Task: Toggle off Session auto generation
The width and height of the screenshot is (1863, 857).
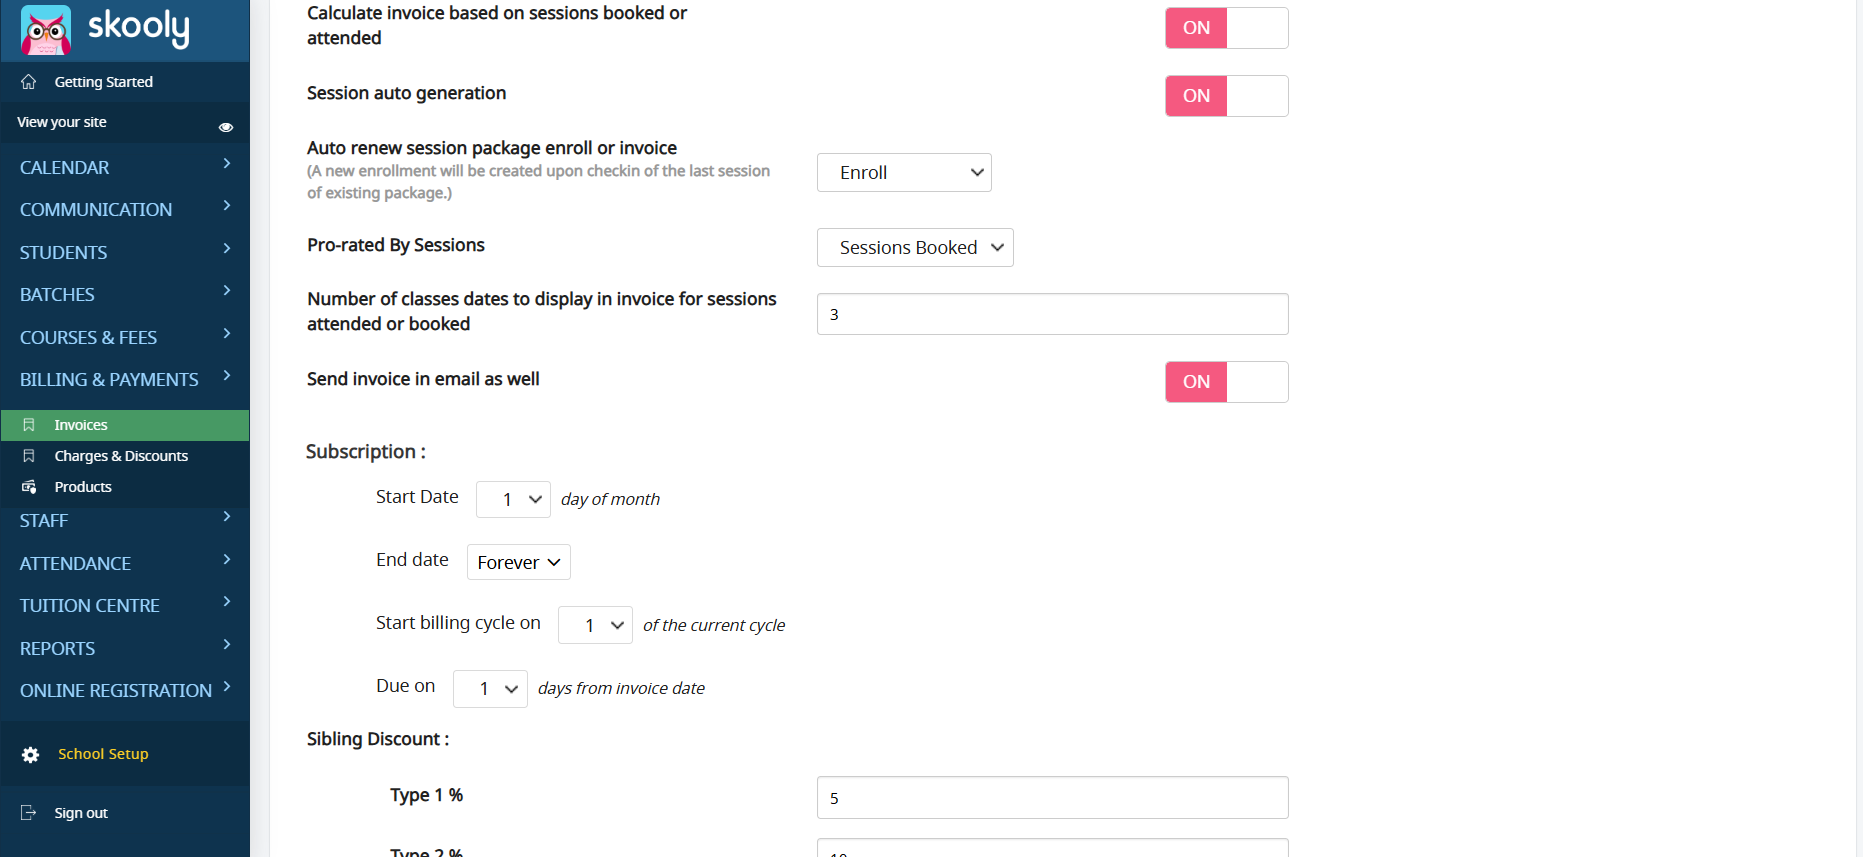Action: tap(1226, 96)
